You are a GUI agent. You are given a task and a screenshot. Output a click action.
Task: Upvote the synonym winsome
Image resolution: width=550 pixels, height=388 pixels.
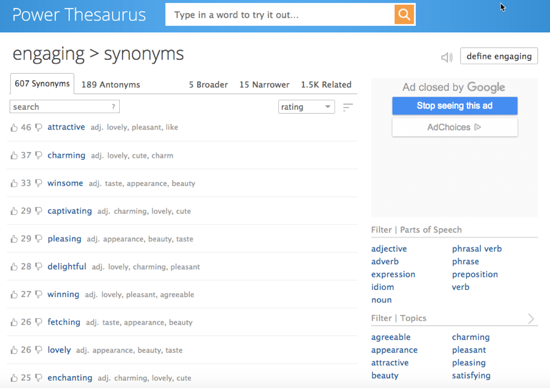[14, 183]
